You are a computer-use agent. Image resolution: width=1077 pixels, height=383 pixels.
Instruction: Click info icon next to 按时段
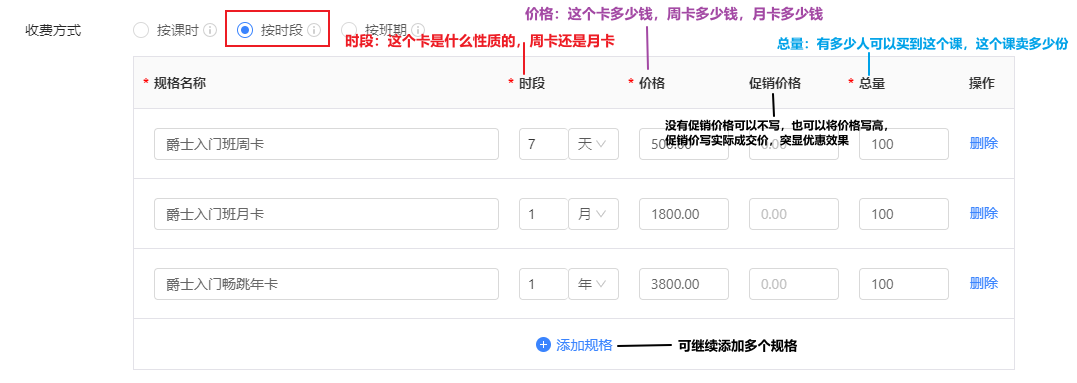point(314,30)
